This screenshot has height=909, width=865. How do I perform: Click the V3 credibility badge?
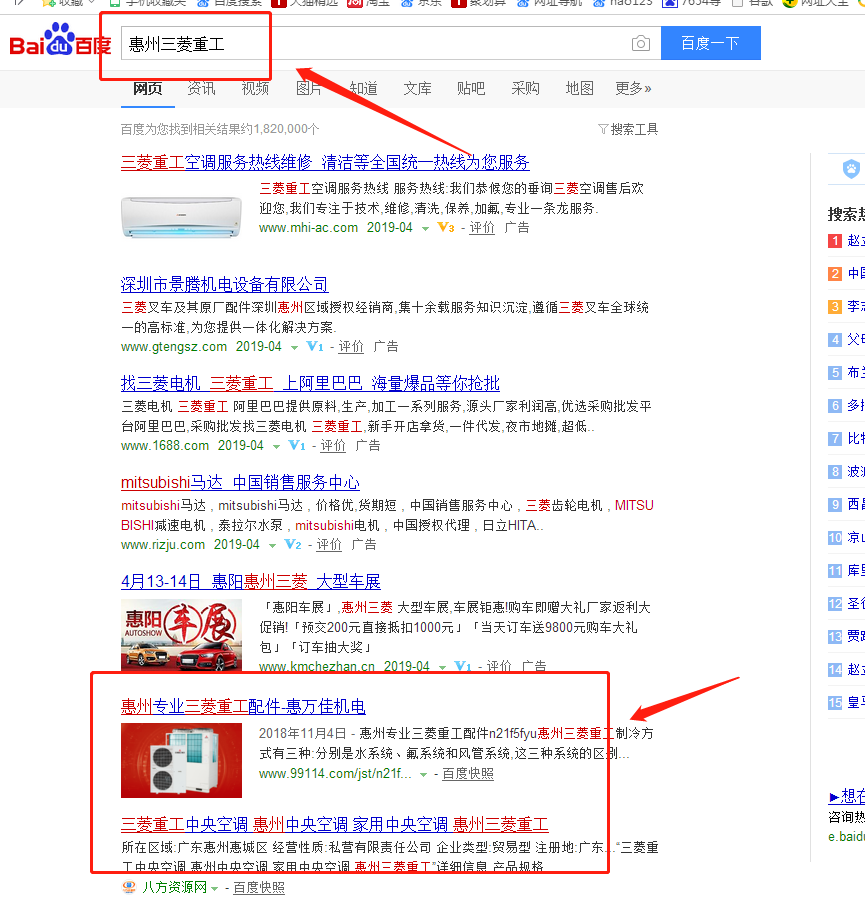pyautogui.click(x=446, y=228)
